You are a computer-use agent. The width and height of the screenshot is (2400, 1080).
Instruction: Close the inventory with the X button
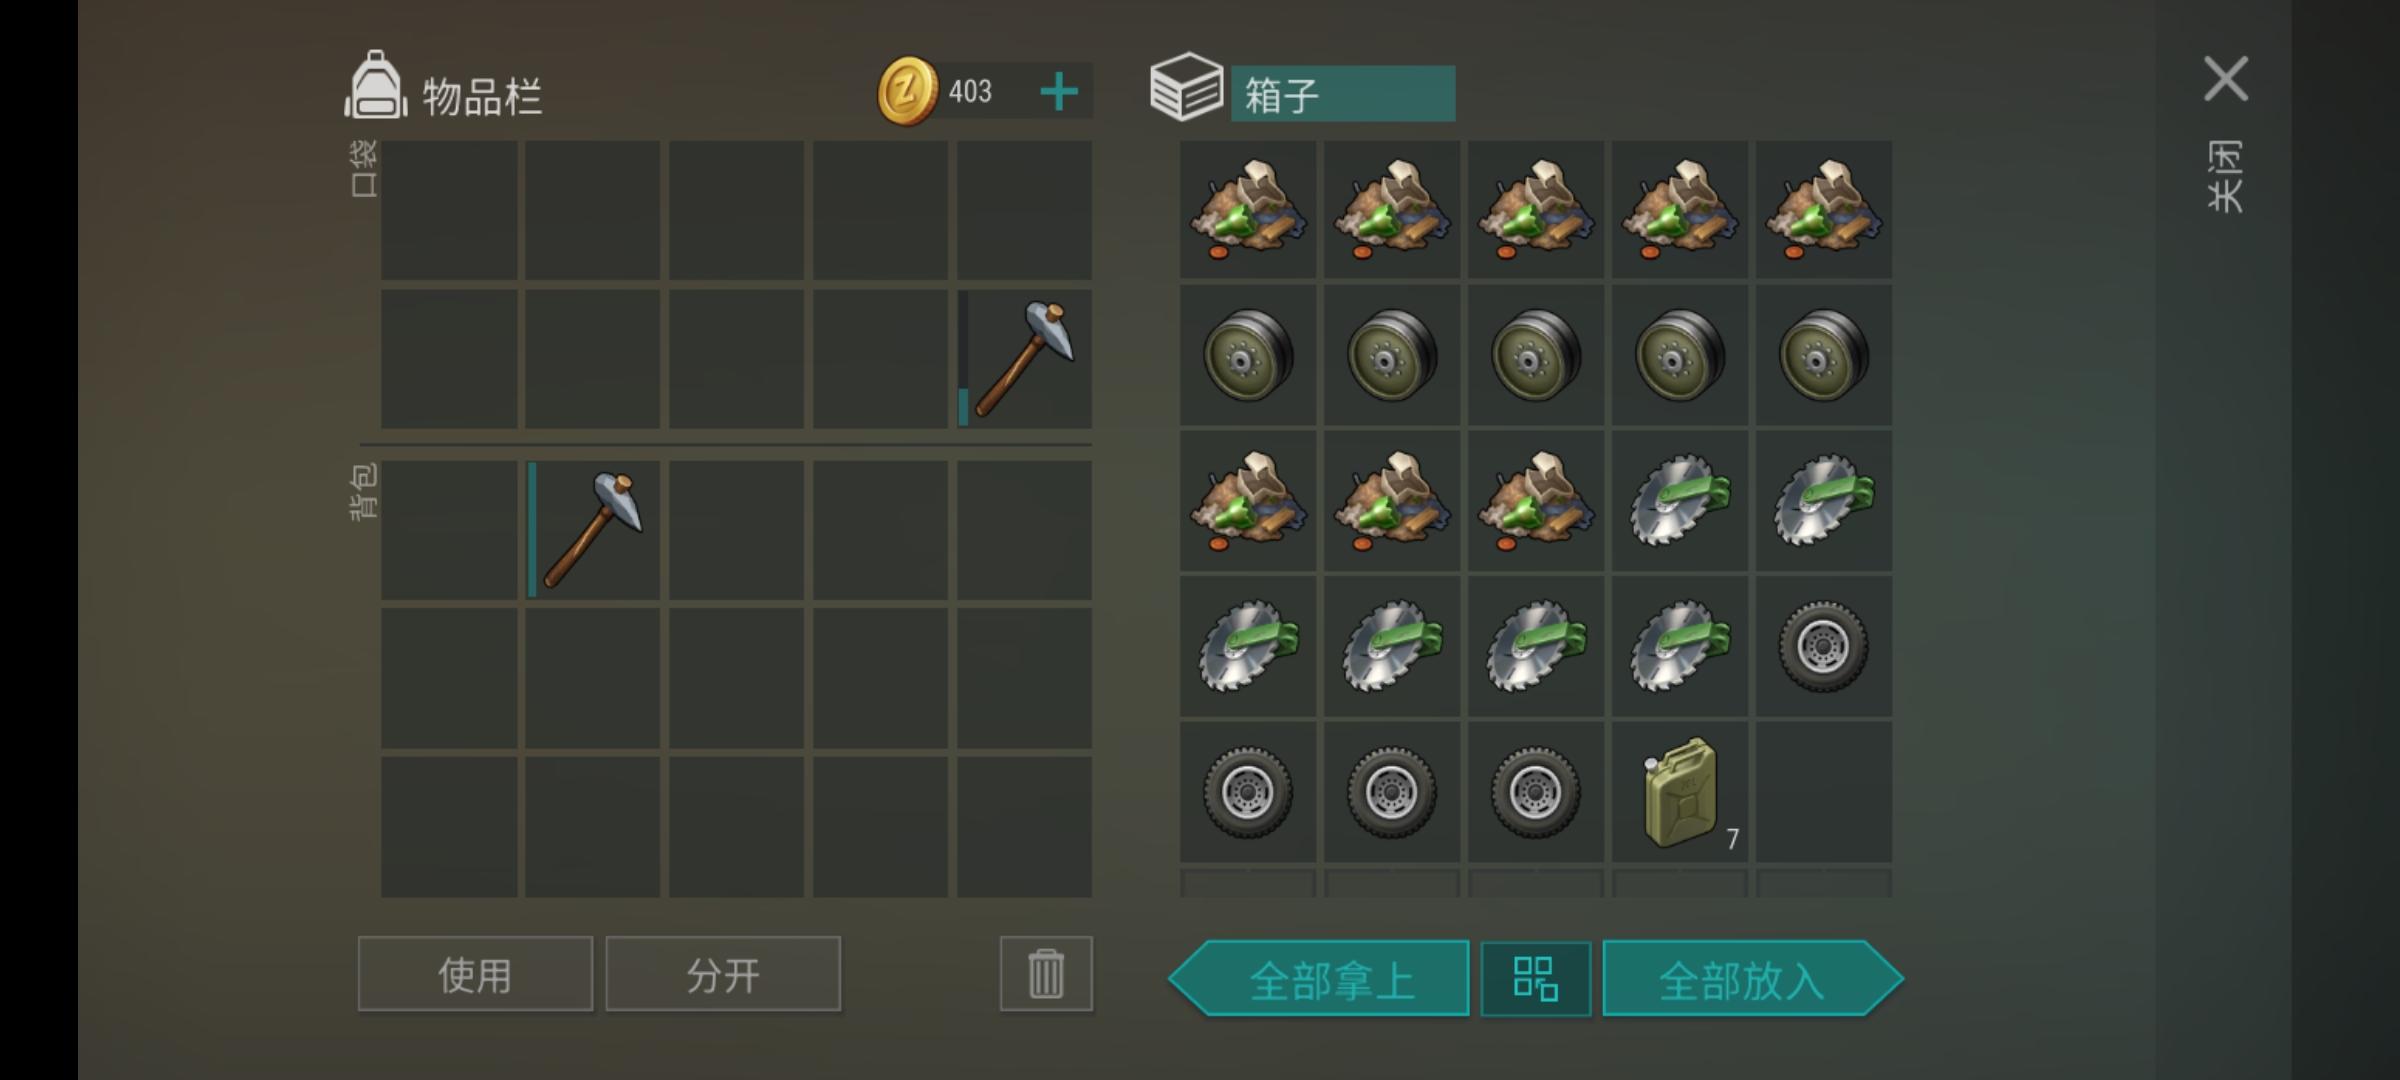click(2226, 79)
